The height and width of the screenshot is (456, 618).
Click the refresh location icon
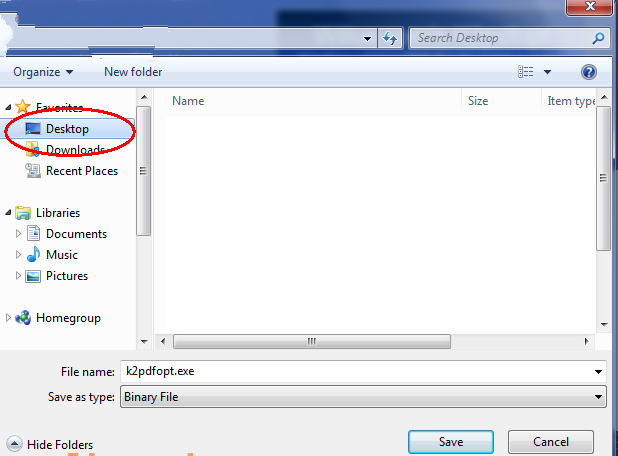pos(390,38)
